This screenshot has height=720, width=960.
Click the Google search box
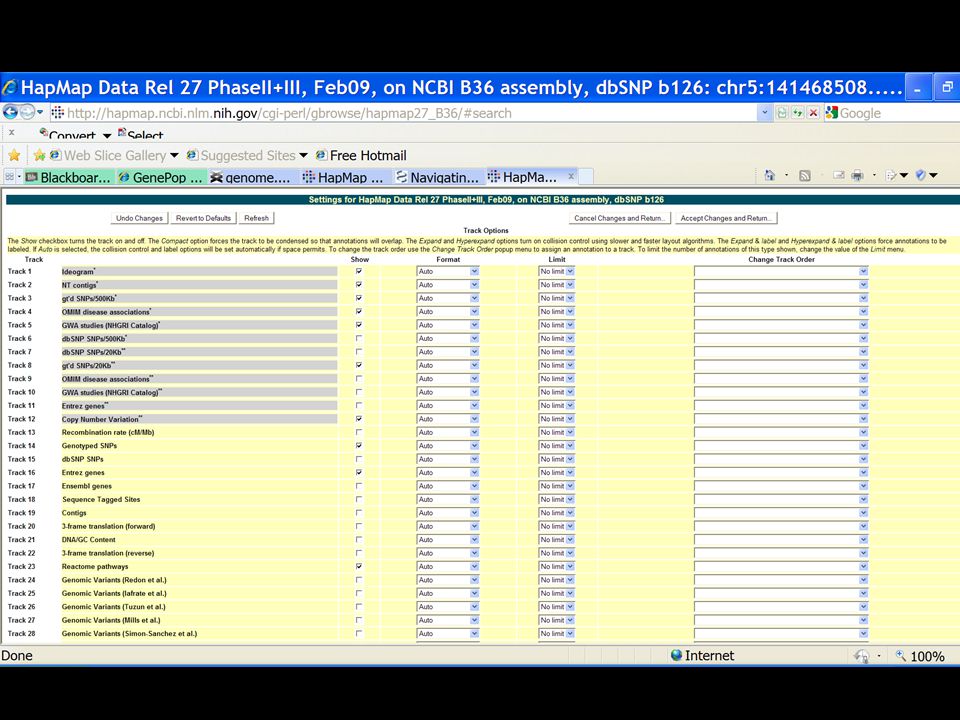[893, 113]
